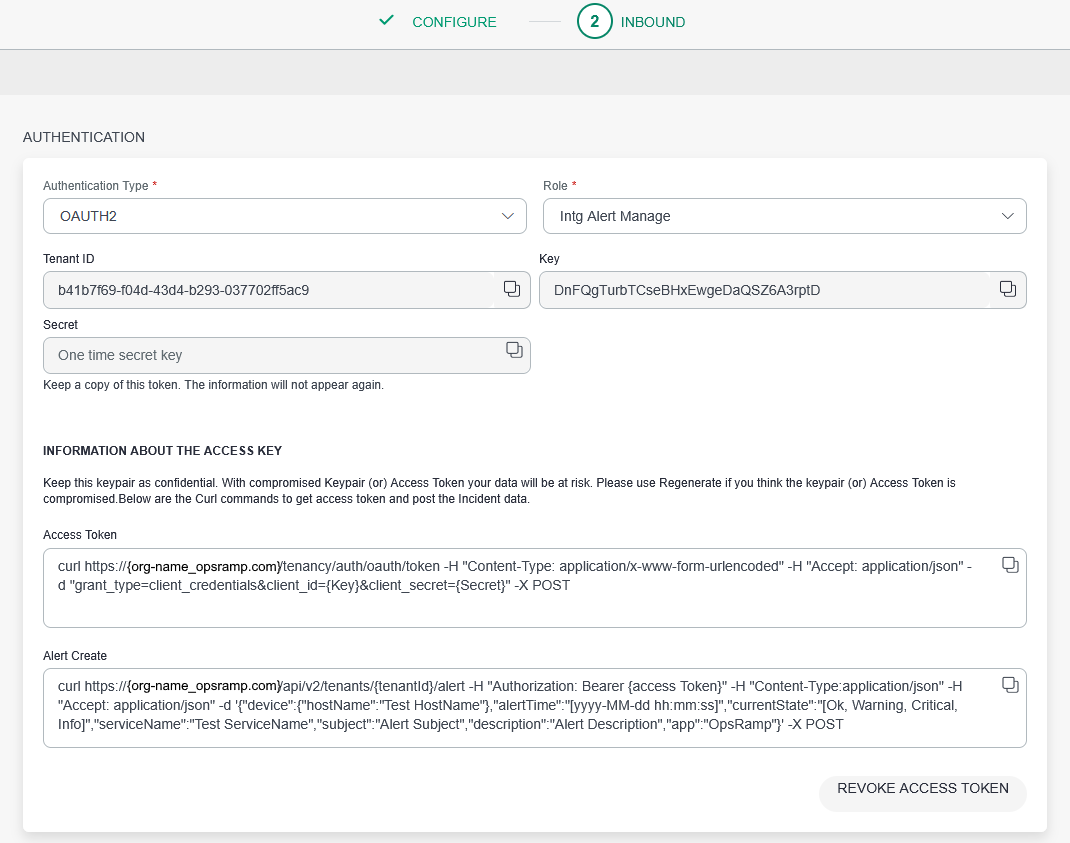Click the One time secret key field
The width and height of the screenshot is (1070, 843).
click(287, 355)
